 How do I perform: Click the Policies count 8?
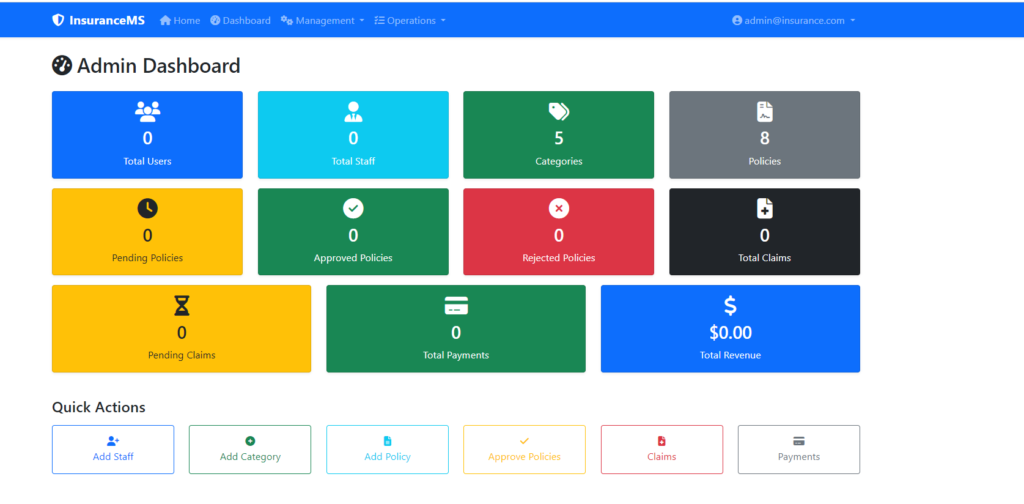(x=765, y=138)
